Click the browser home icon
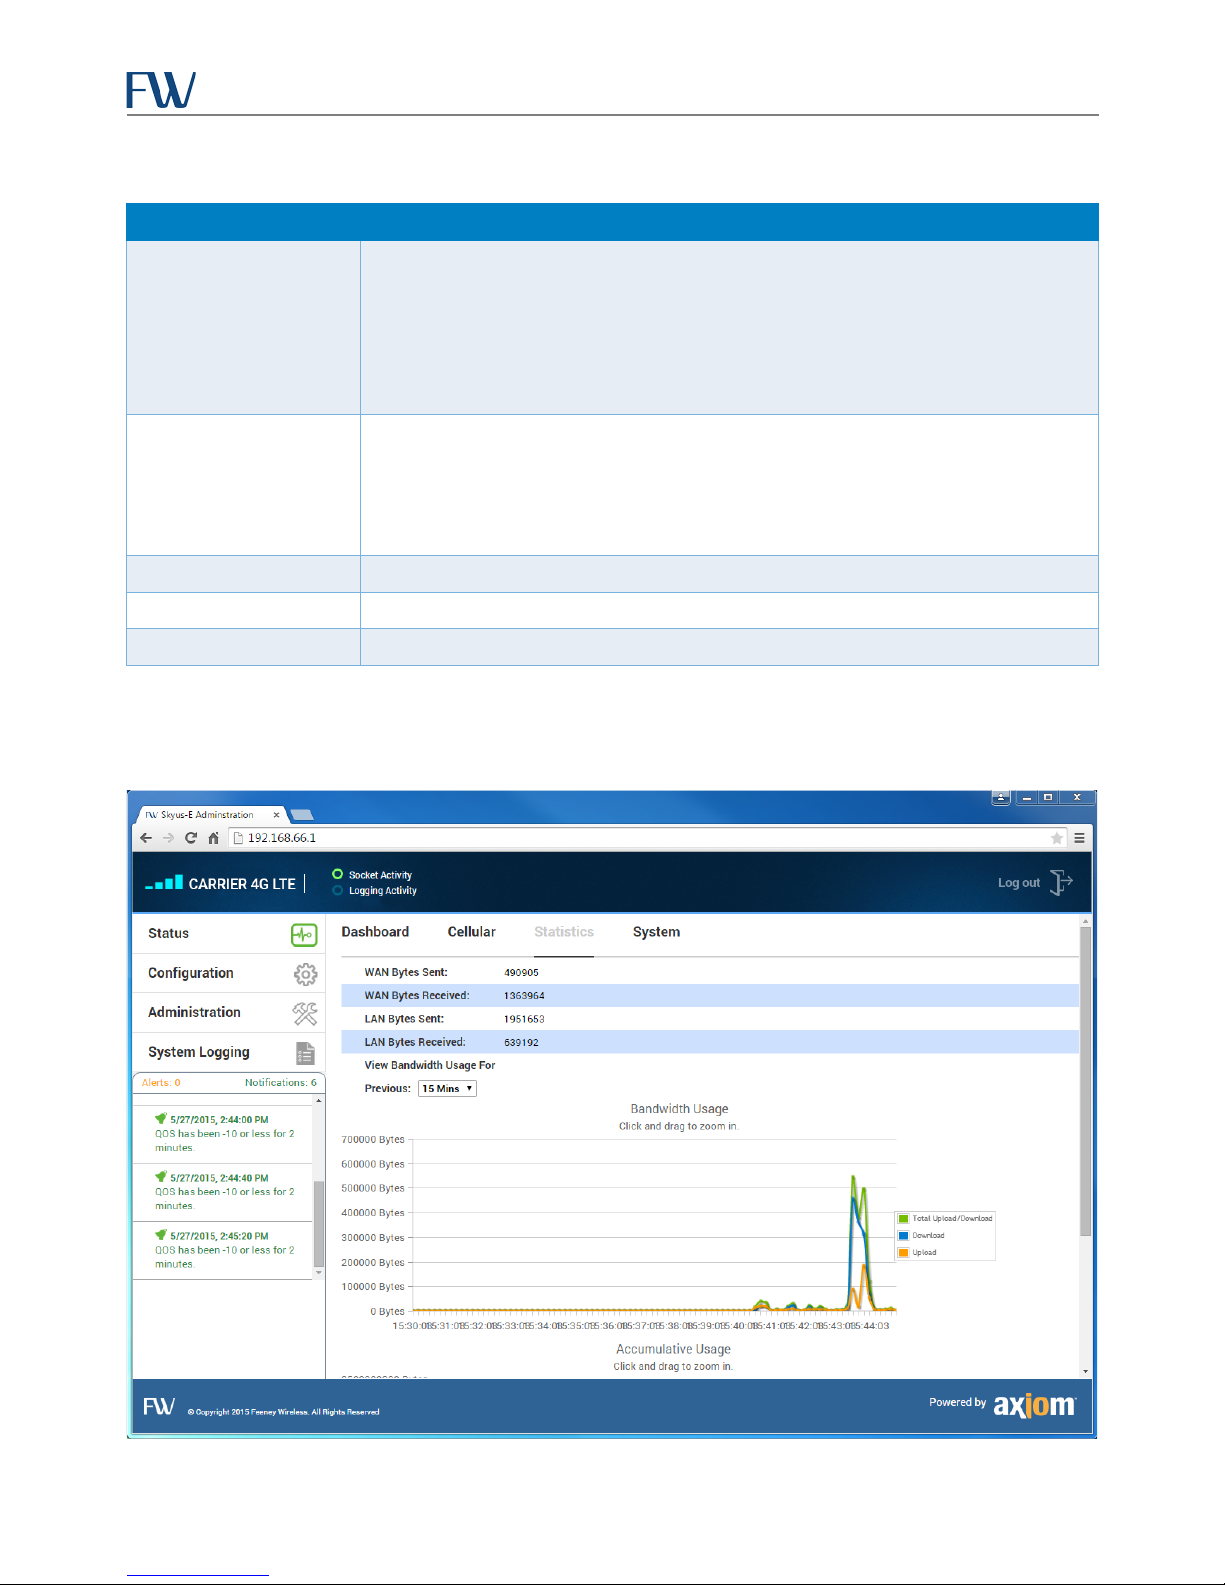The width and height of the screenshot is (1225, 1585). pos(213,838)
